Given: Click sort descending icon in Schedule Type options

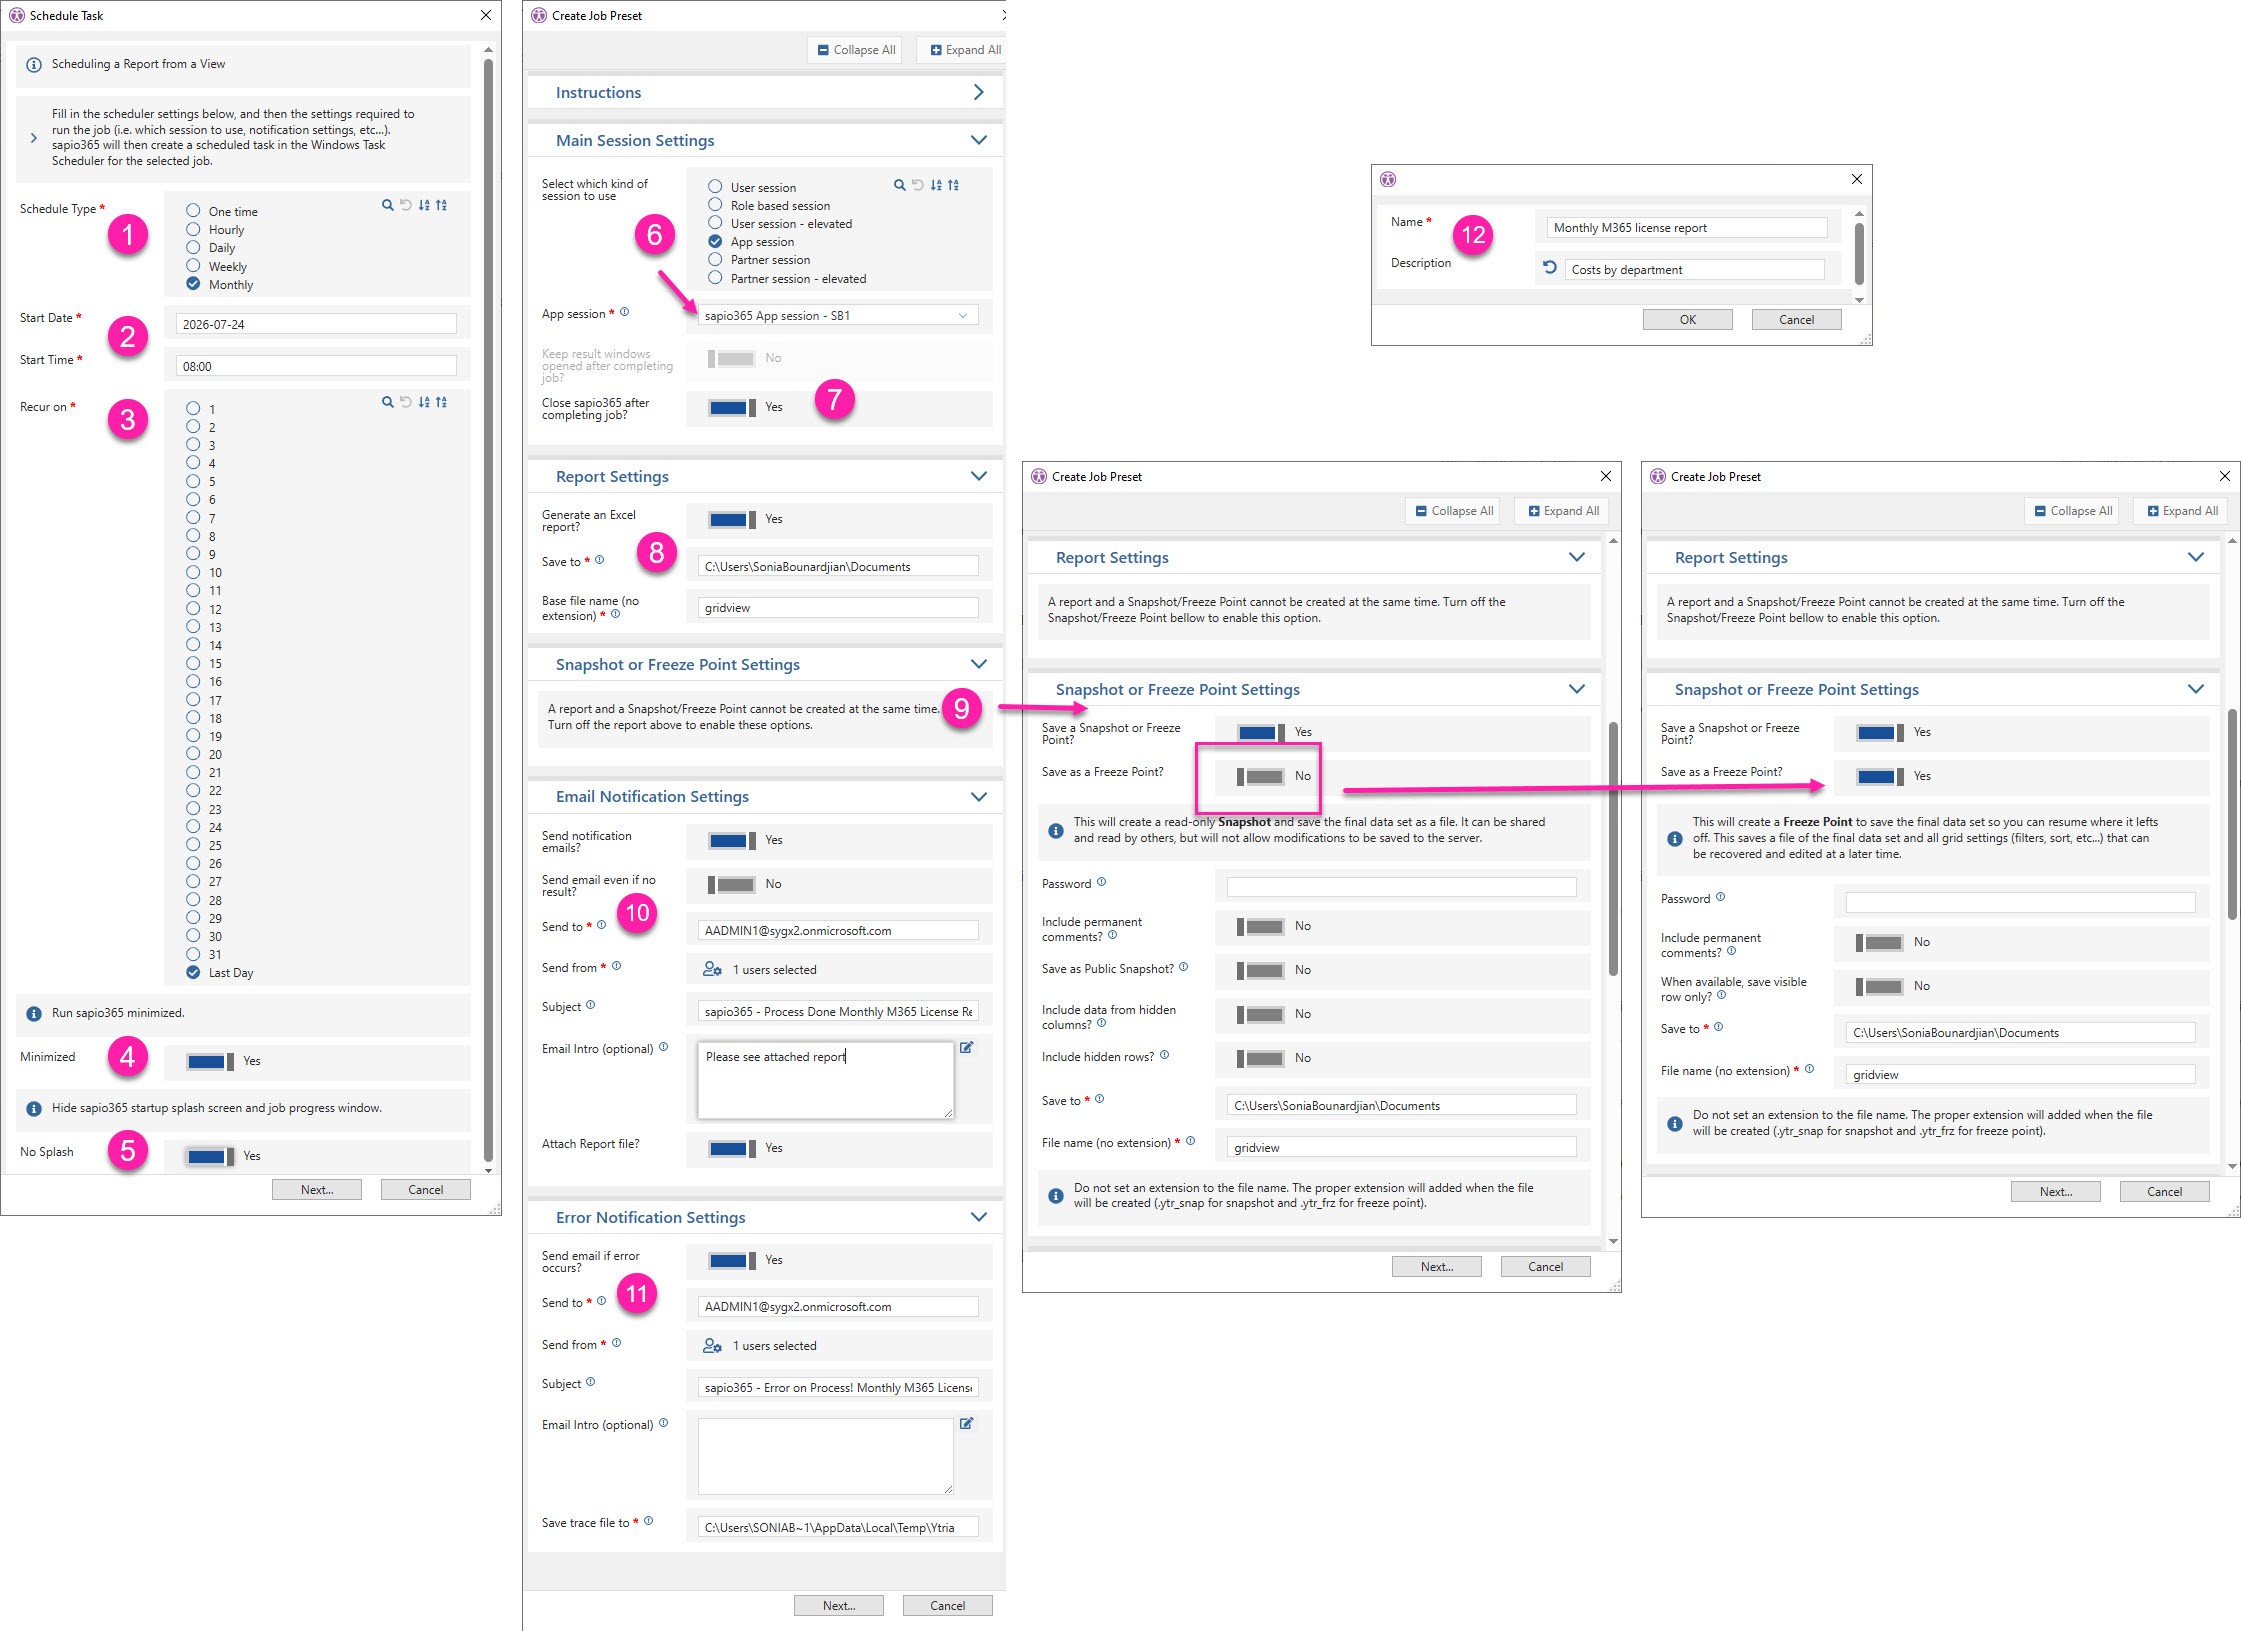Looking at the screenshot, I should click(424, 205).
